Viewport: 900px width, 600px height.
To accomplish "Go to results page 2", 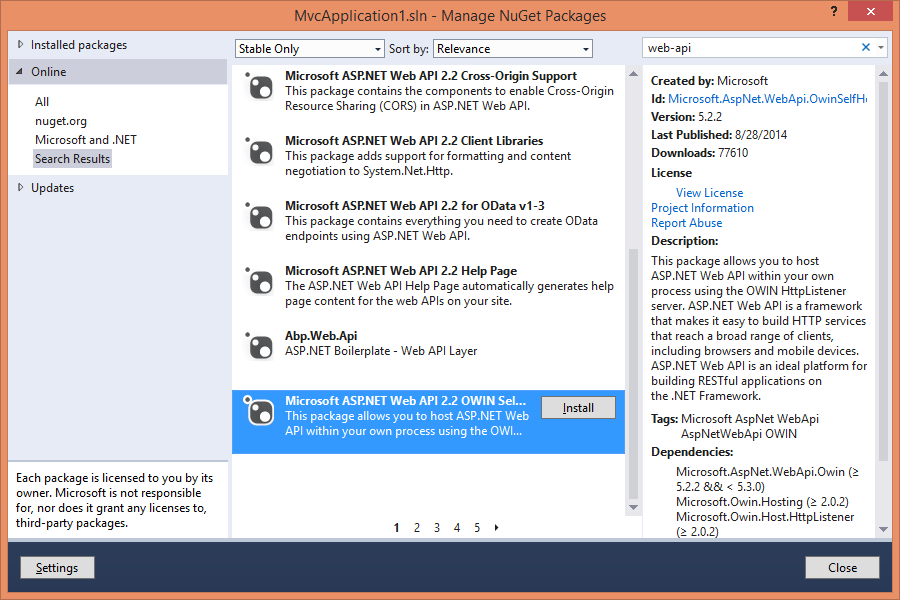I will 417,527.
